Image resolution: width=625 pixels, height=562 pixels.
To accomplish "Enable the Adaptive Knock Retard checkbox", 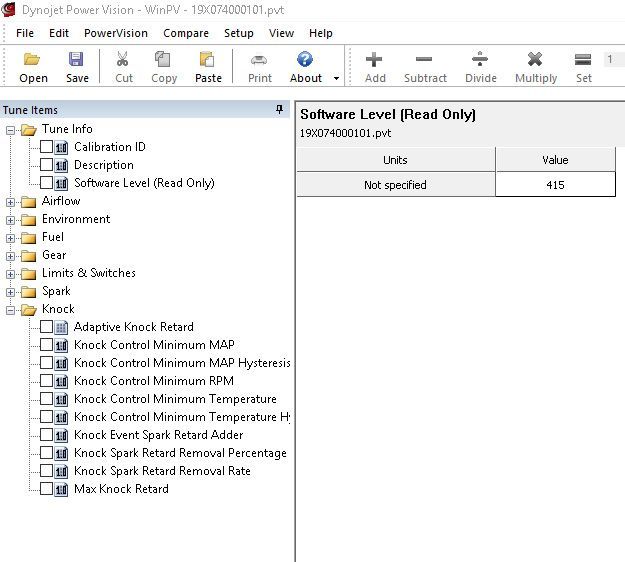I will (x=47, y=327).
